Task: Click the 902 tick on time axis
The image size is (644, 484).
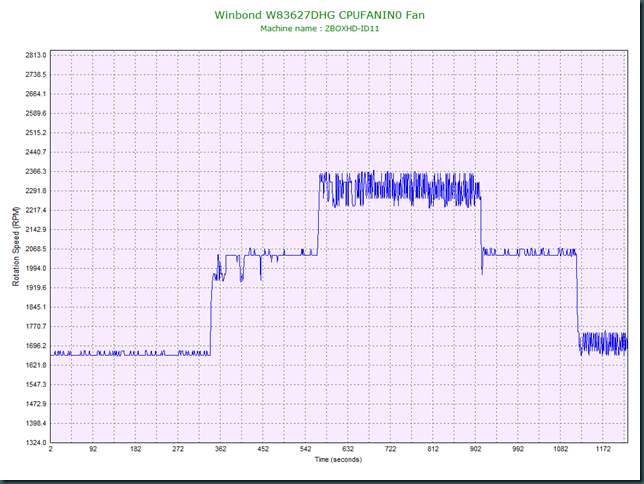Action: (x=476, y=449)
